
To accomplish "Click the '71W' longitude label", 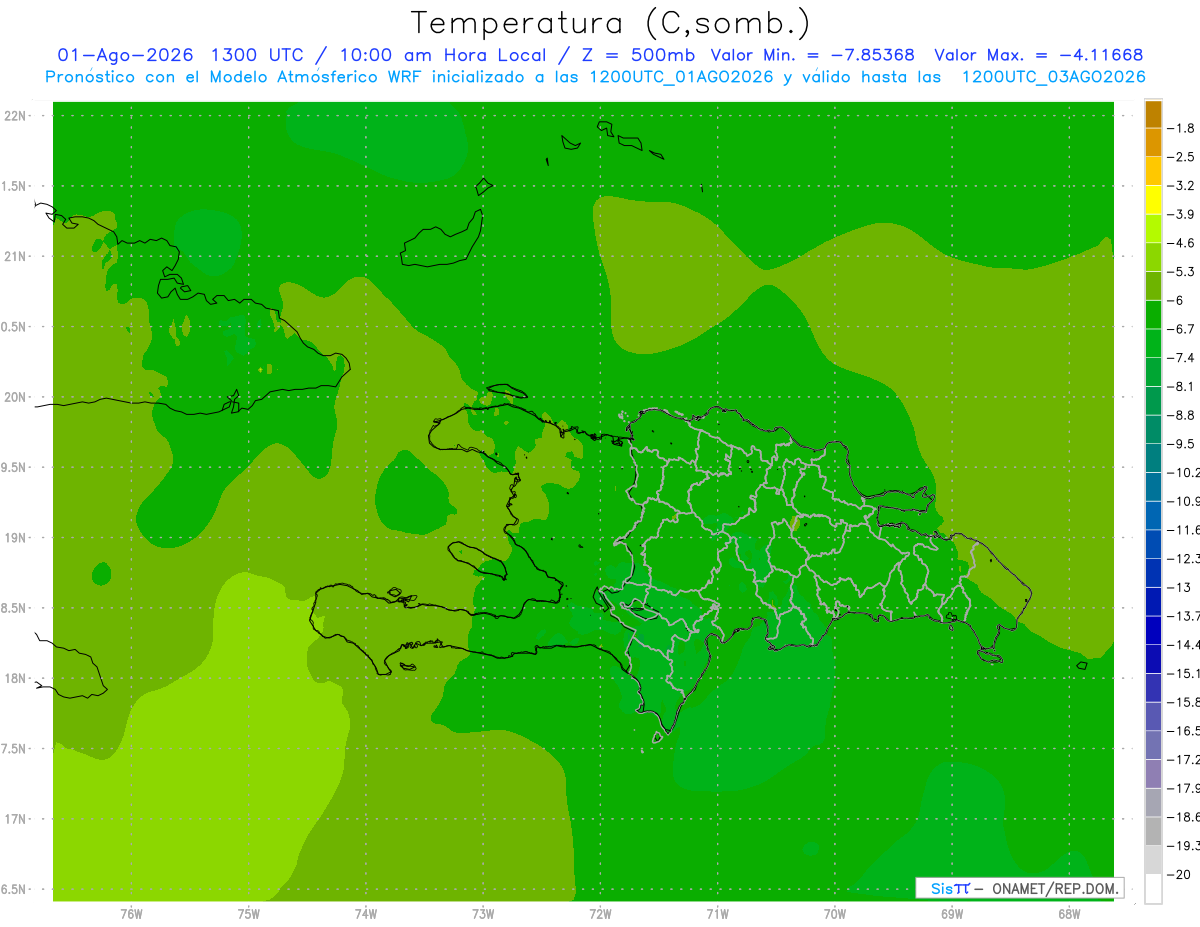I will coord(717,914).
